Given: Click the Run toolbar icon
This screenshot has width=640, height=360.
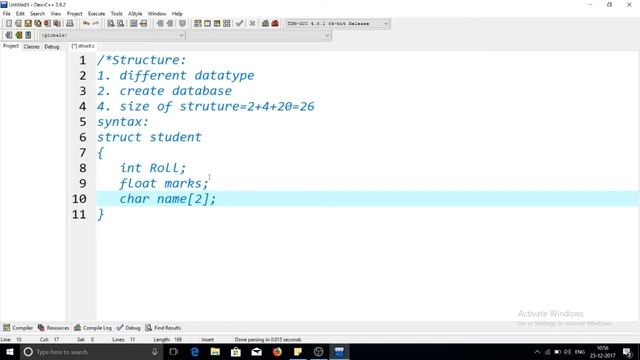Looking at the screenshot, I should pyautogui.click(x=207, y=24).
